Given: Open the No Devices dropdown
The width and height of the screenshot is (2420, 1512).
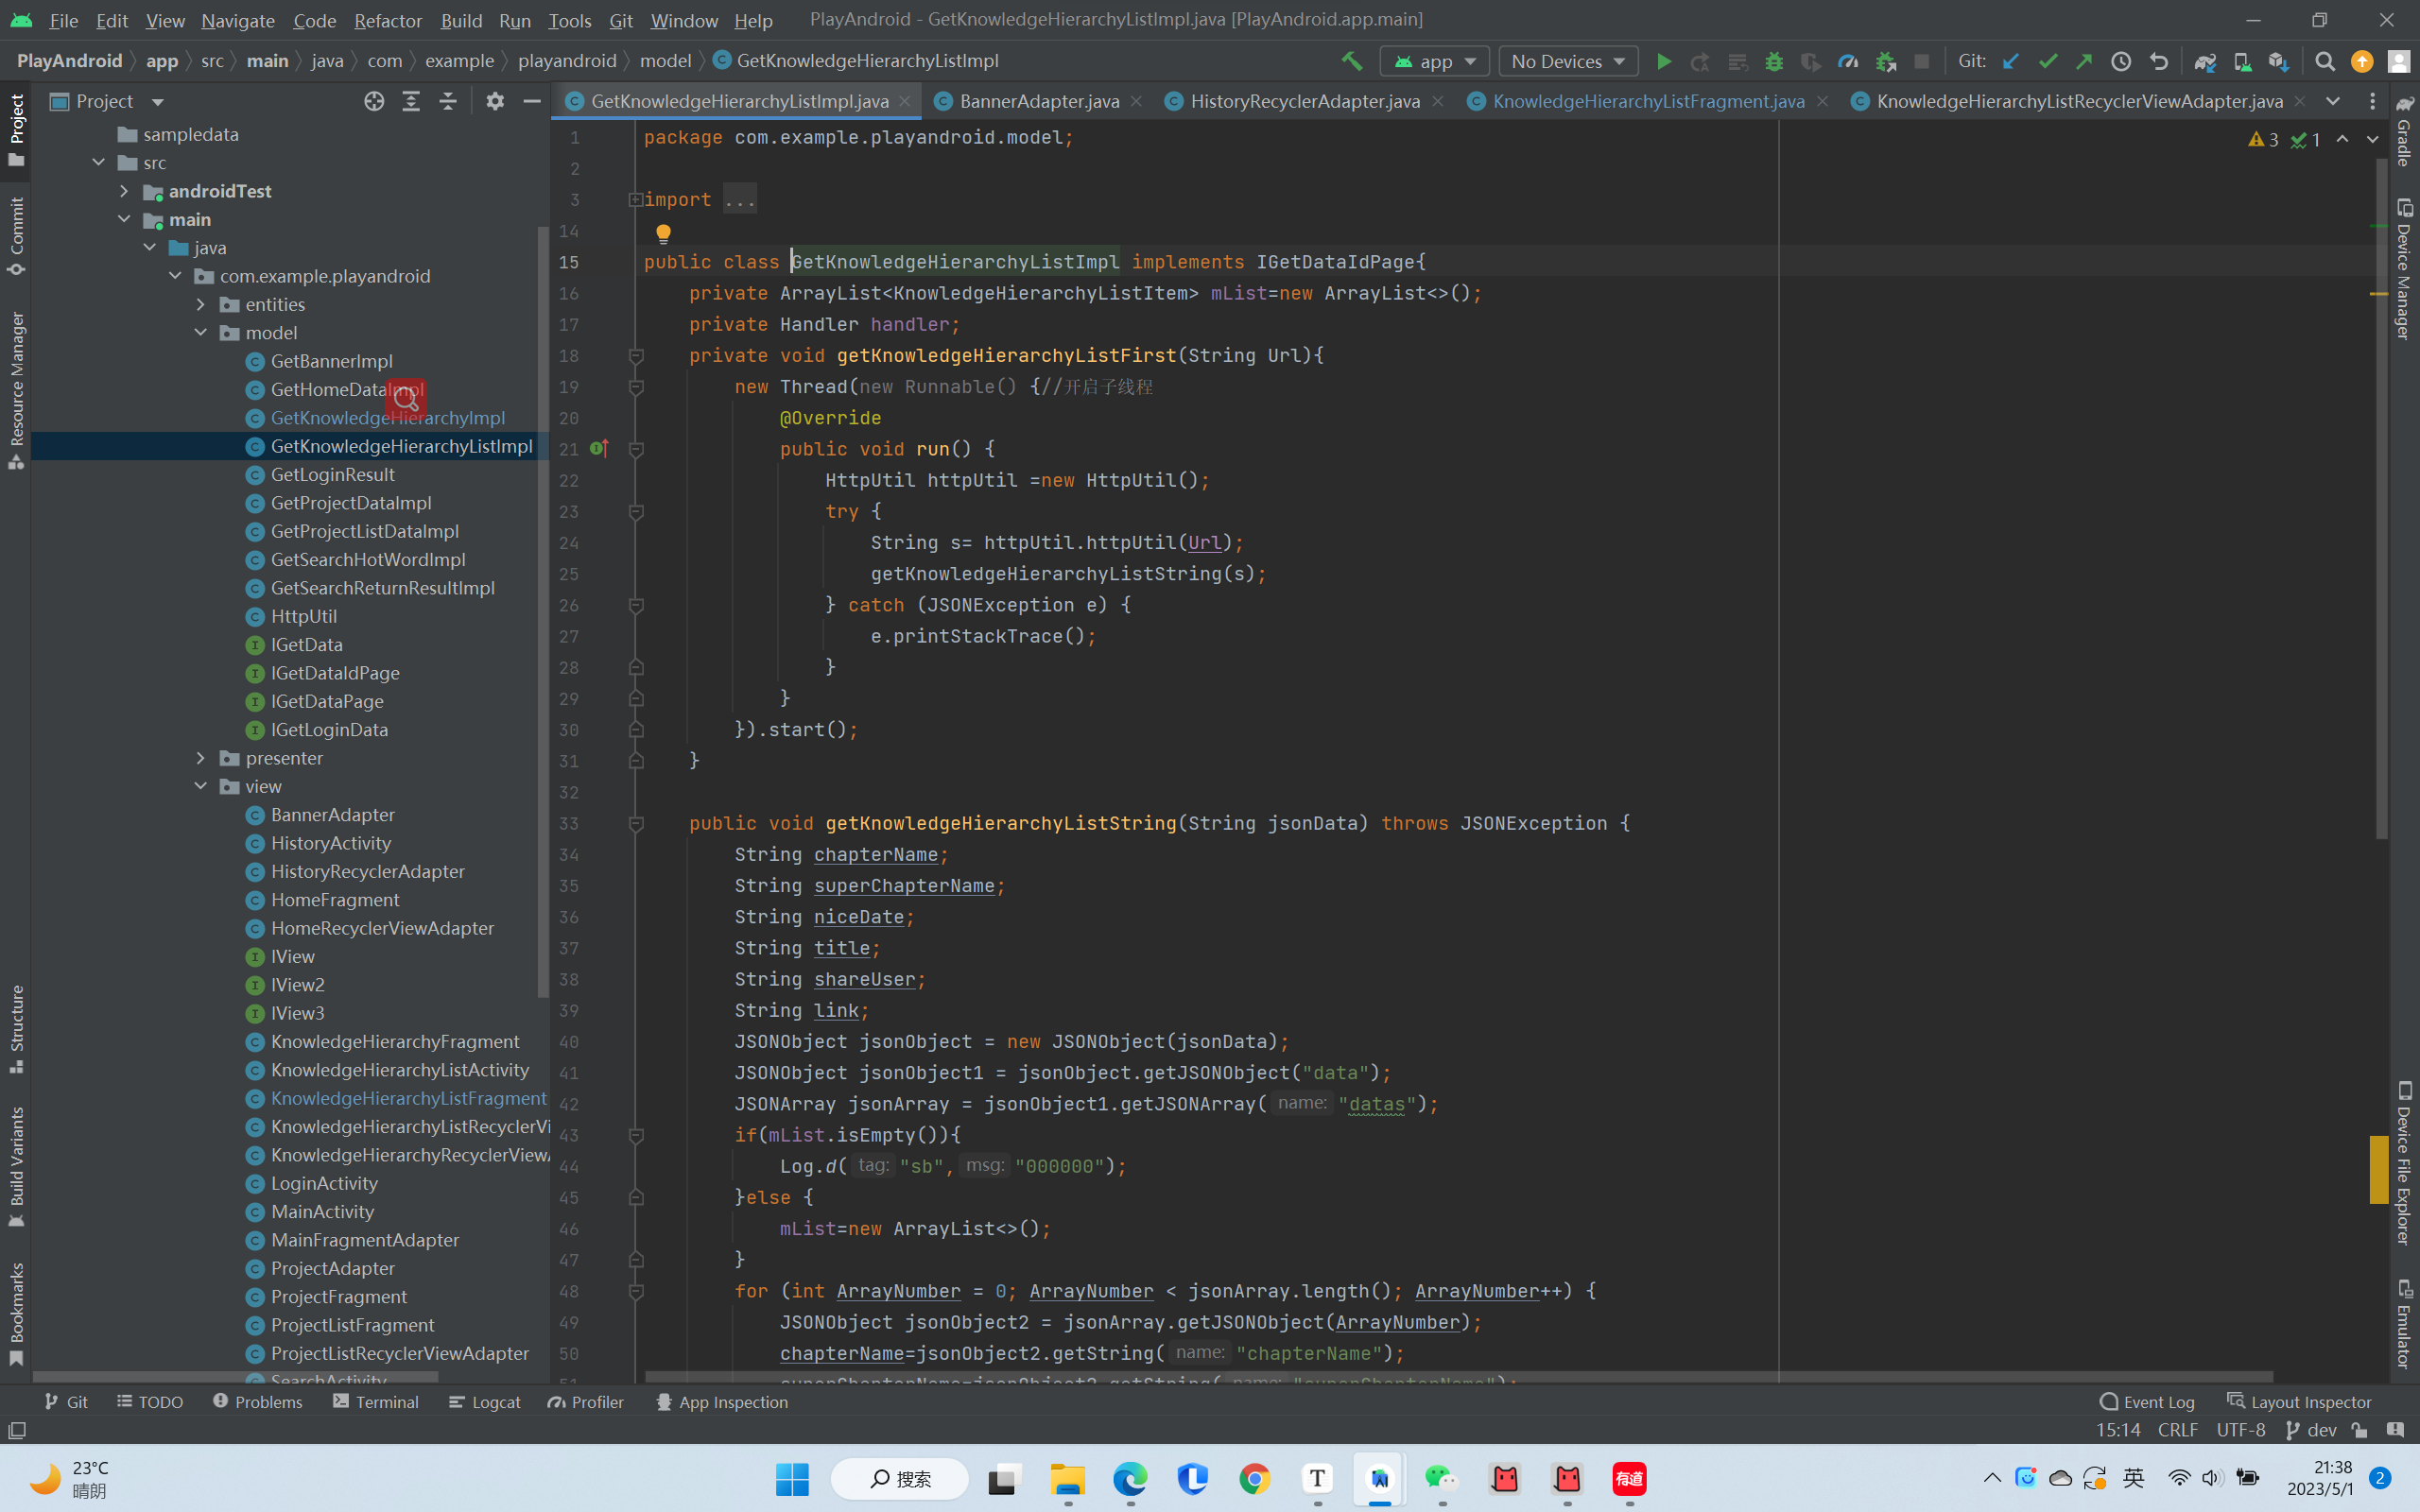Looking at the screenshot, I should [x=1567, y=61].
